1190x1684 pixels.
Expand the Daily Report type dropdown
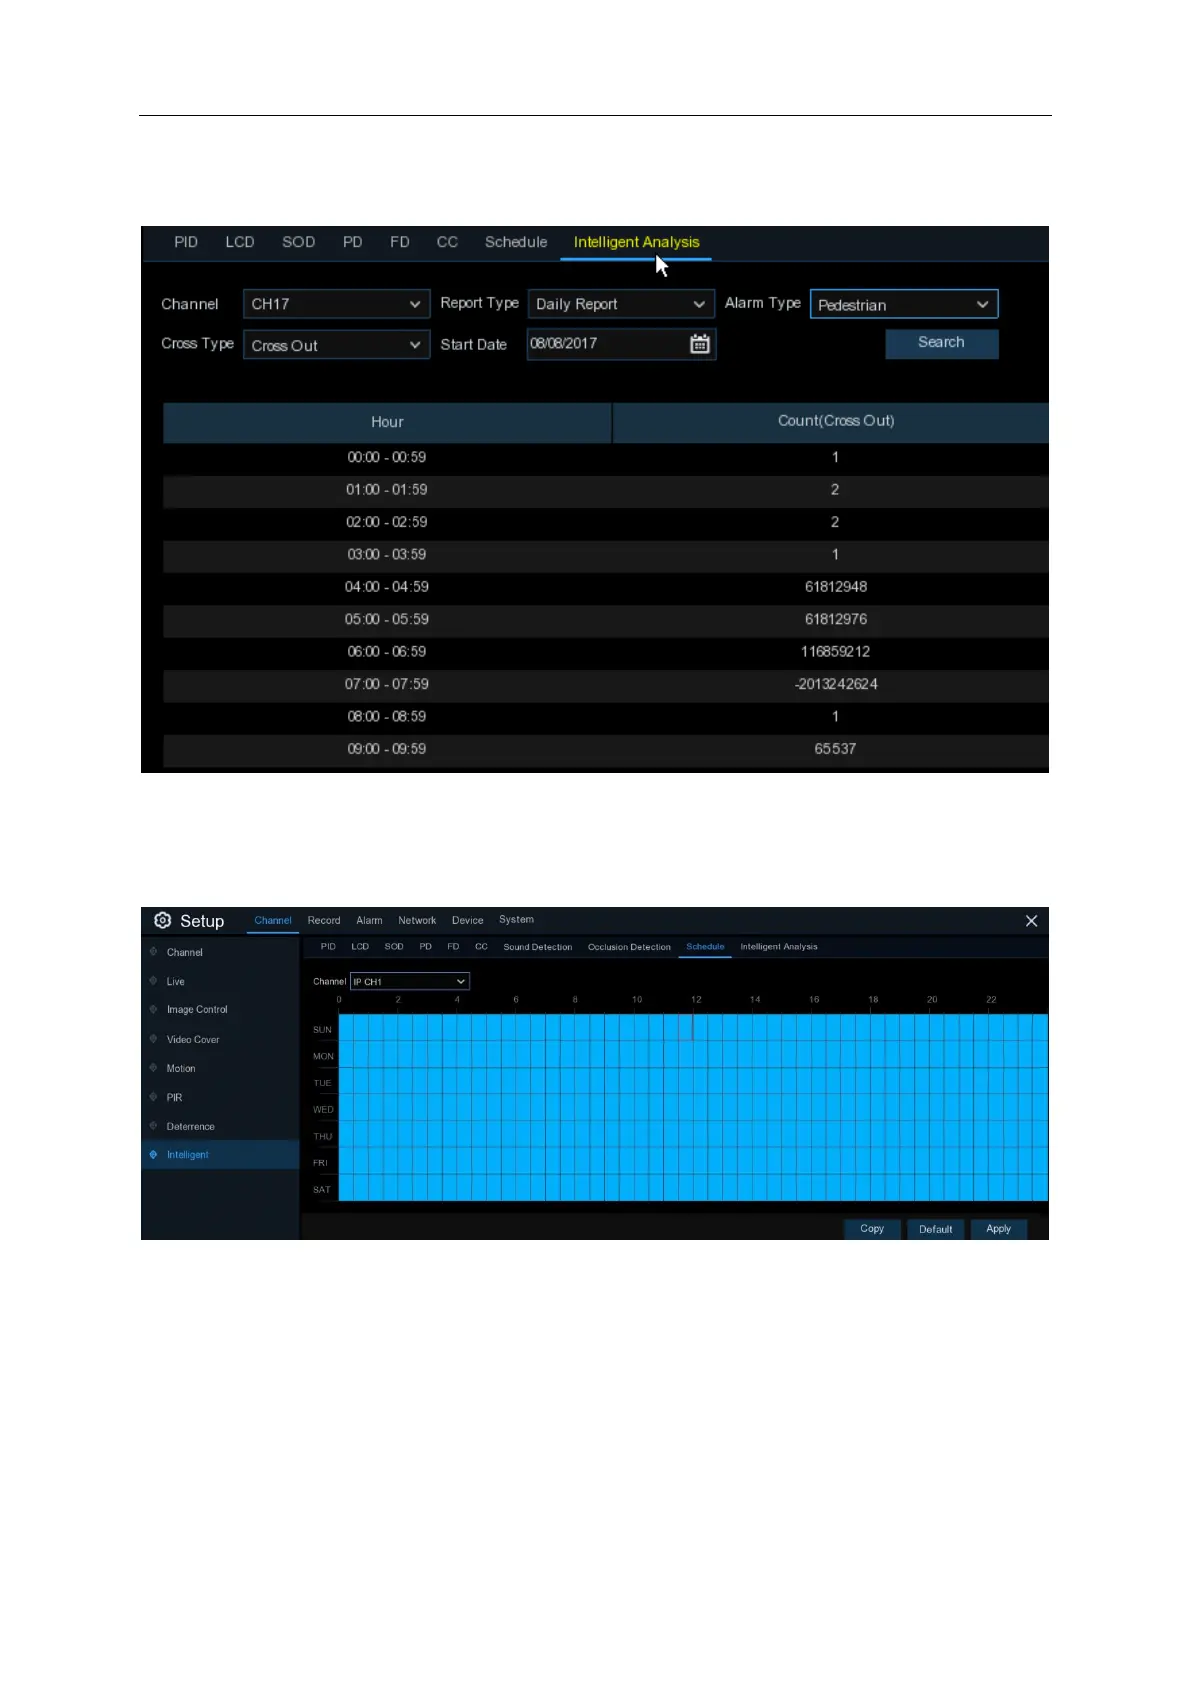[x=621, y=304]
